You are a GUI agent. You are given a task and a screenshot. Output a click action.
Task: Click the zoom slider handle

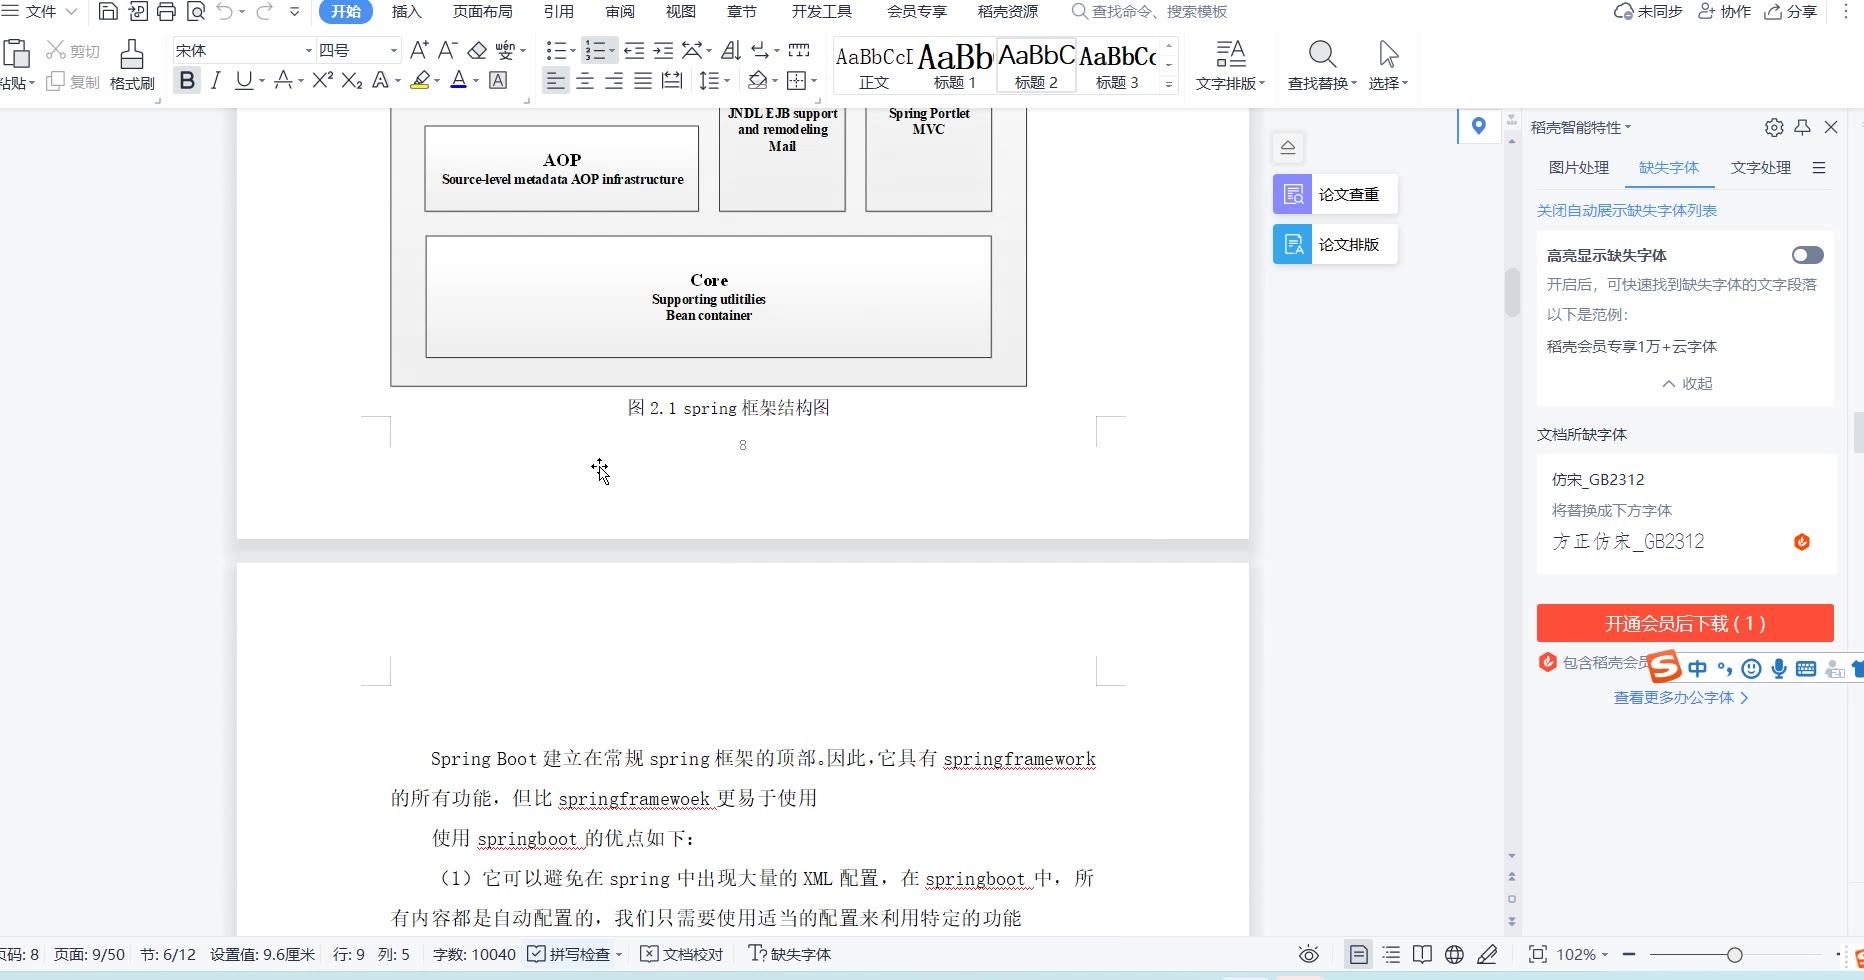(1735, 955)
